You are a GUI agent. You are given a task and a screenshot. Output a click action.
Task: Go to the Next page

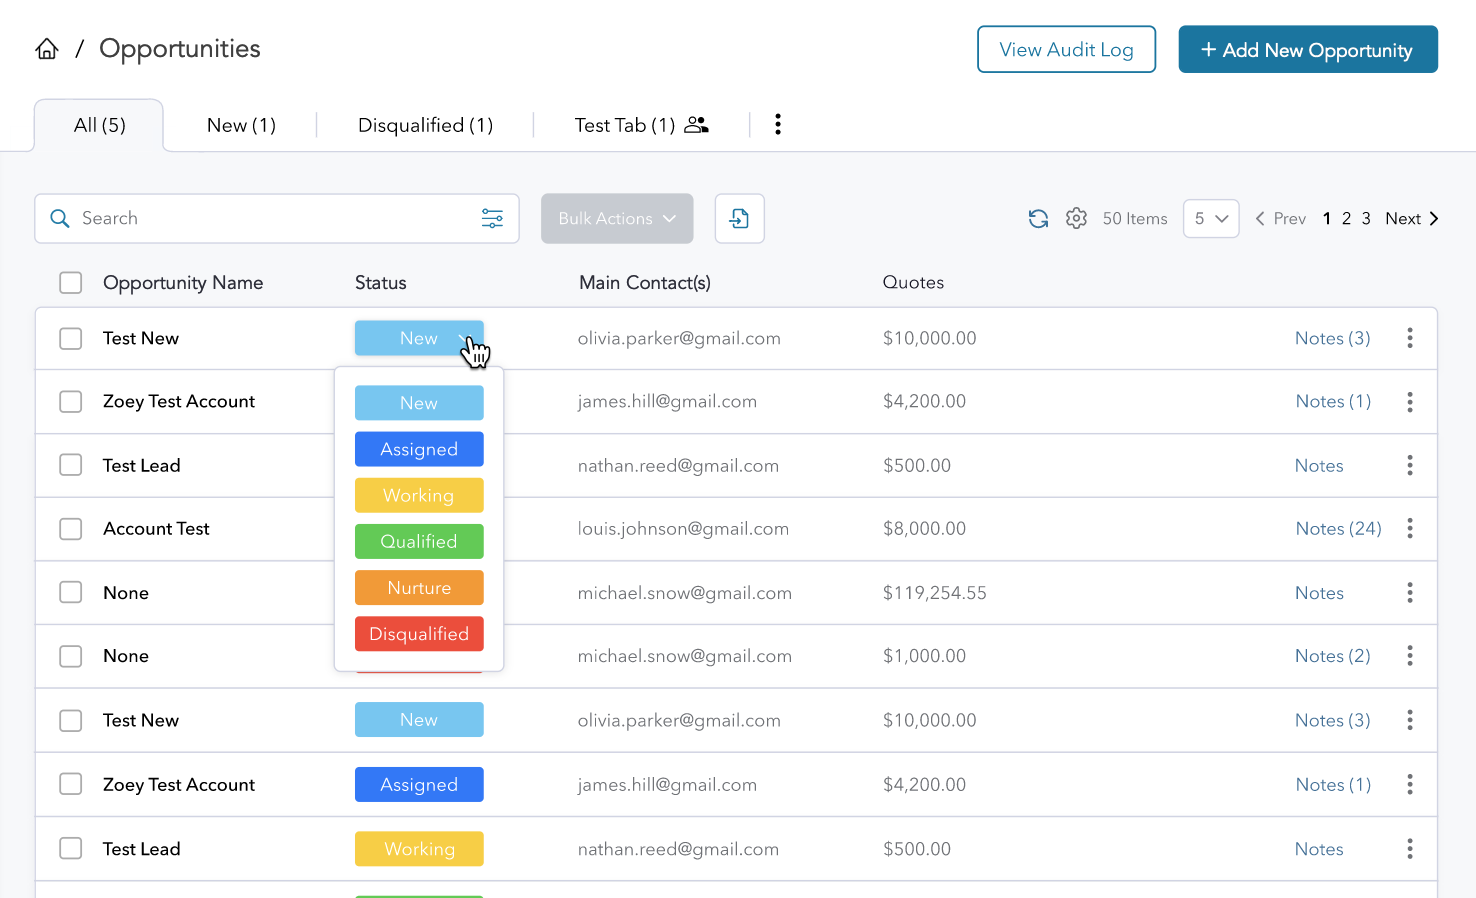1411,218
